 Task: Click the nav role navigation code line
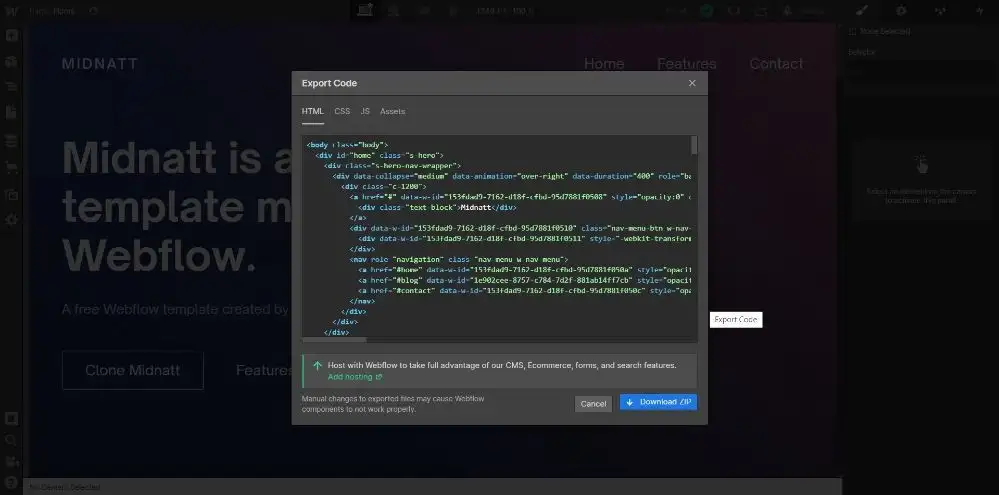coord(459,259)
